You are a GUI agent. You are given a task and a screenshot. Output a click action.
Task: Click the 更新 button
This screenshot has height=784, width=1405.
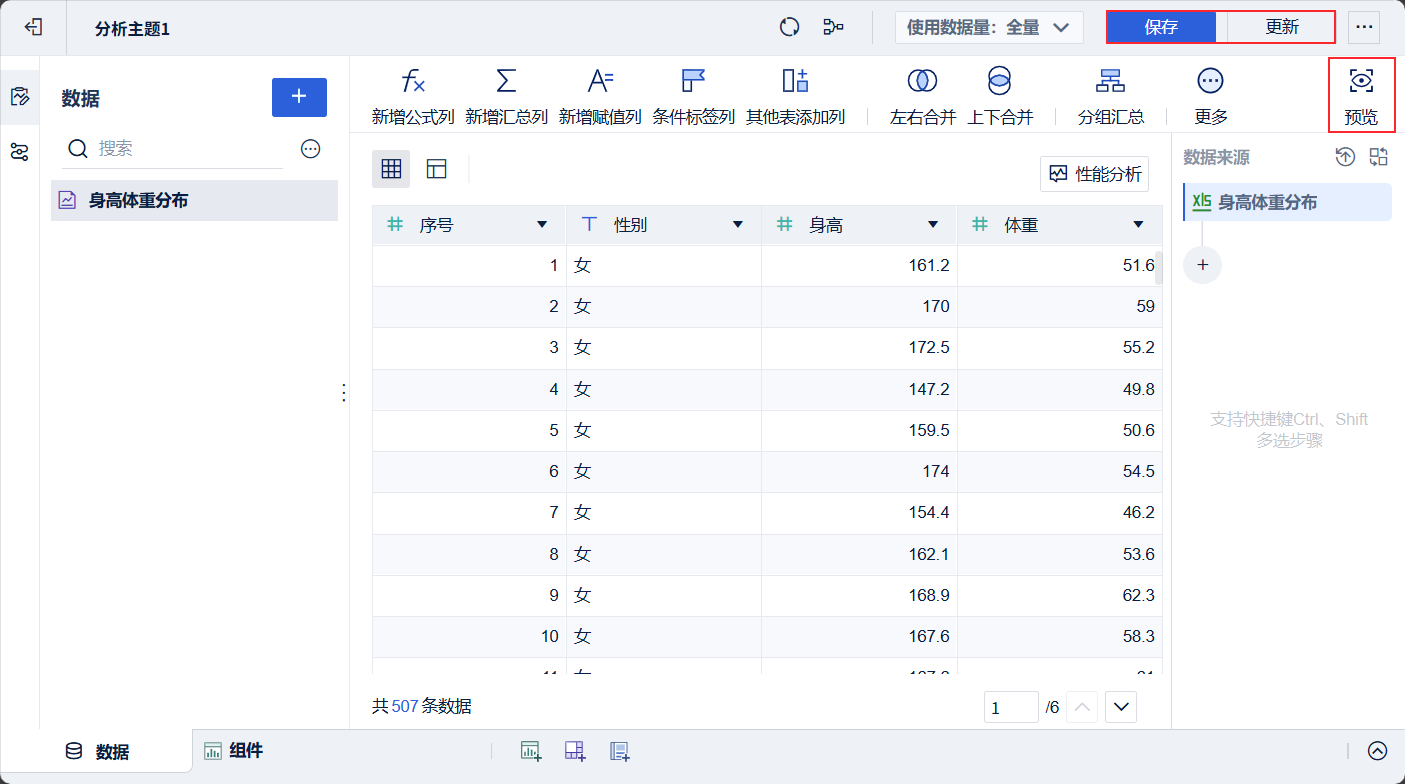click(1281, 27)
